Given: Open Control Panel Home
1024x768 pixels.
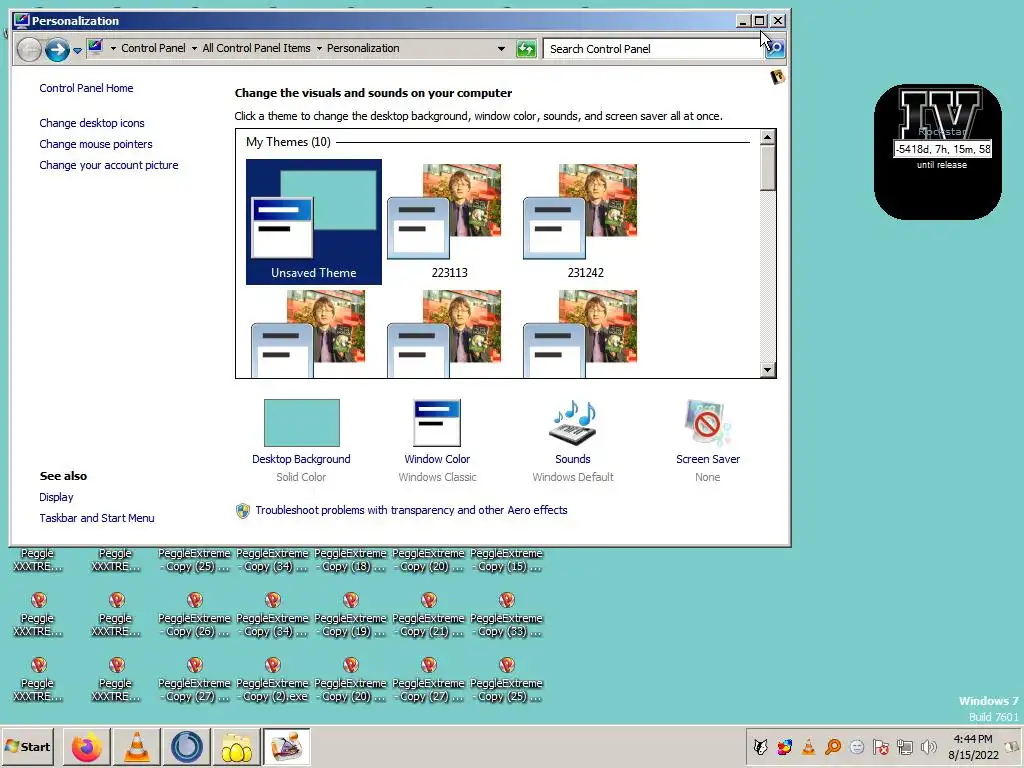Looking at the screenshot, I should (x=86, y=88).
